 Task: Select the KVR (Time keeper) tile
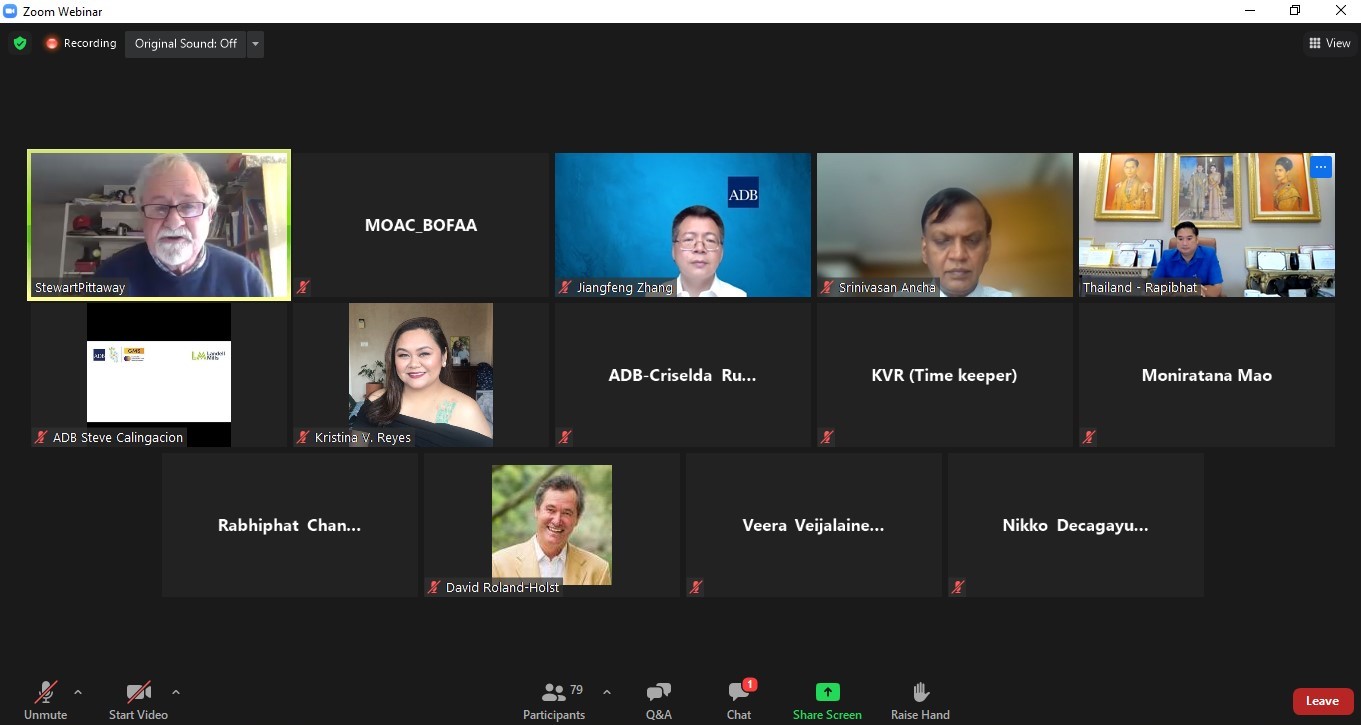pyautogui.click(x=945, y=375)
